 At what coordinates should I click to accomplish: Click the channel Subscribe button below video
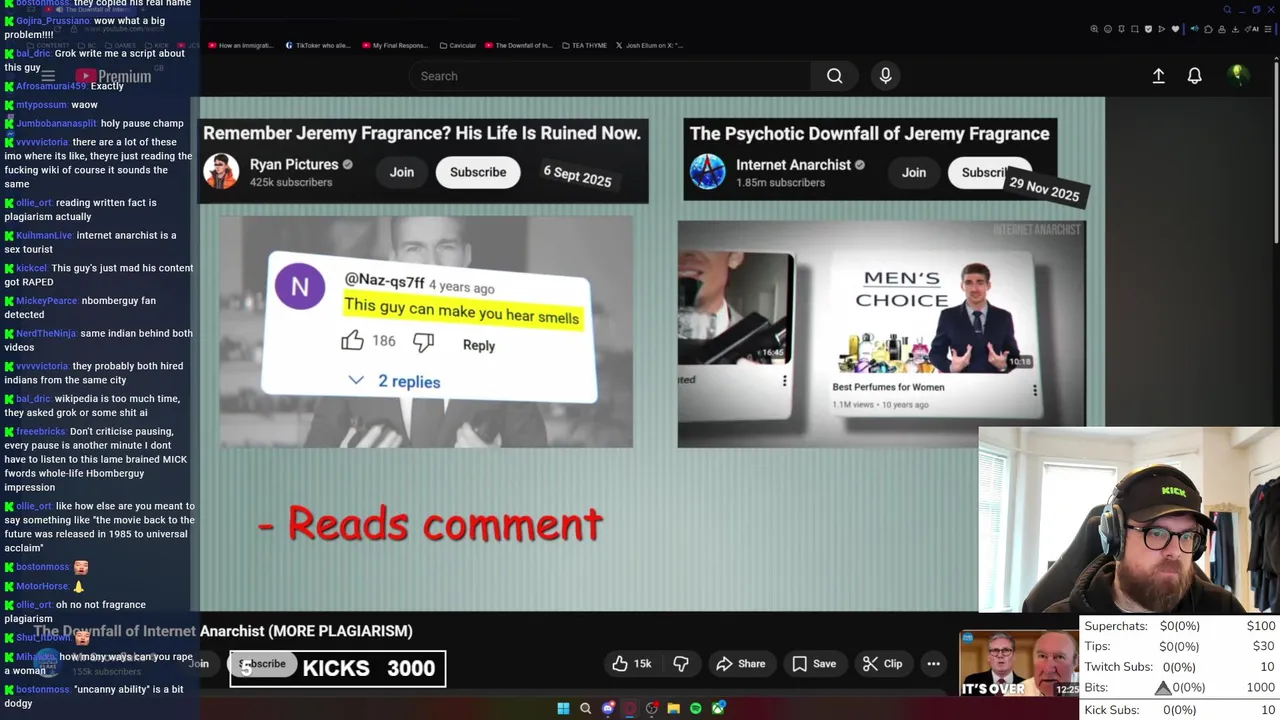(x=263, y=664)
